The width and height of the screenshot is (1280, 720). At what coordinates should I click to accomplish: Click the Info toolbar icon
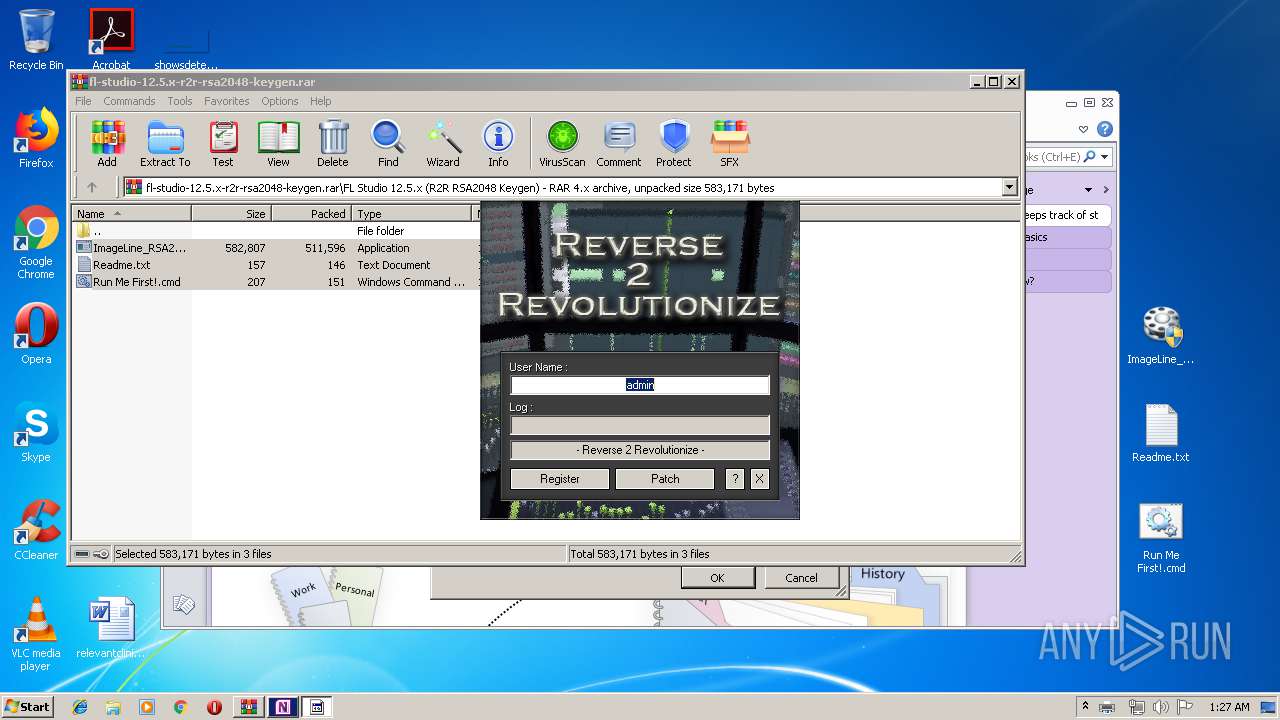498,144
